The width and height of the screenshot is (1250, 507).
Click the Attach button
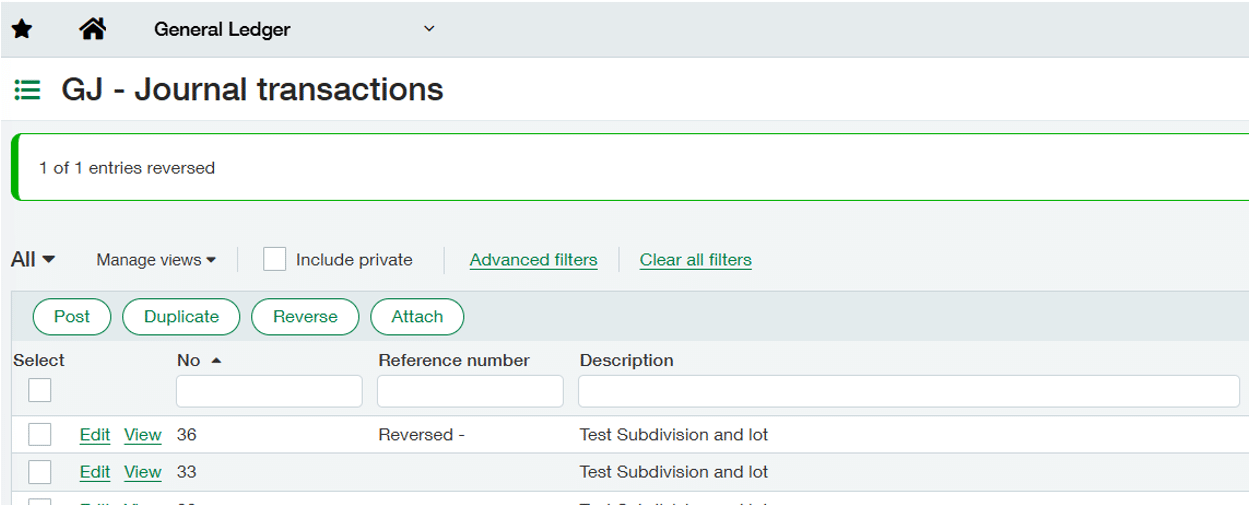pos(417,317)
